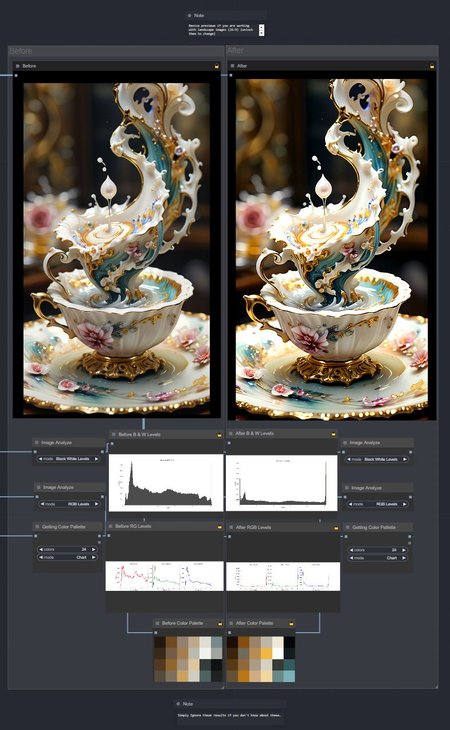The width and height of the screenshot is (450, 730).
Task: Next mode arrow on right Chart widget
Action: click(404, 558)
